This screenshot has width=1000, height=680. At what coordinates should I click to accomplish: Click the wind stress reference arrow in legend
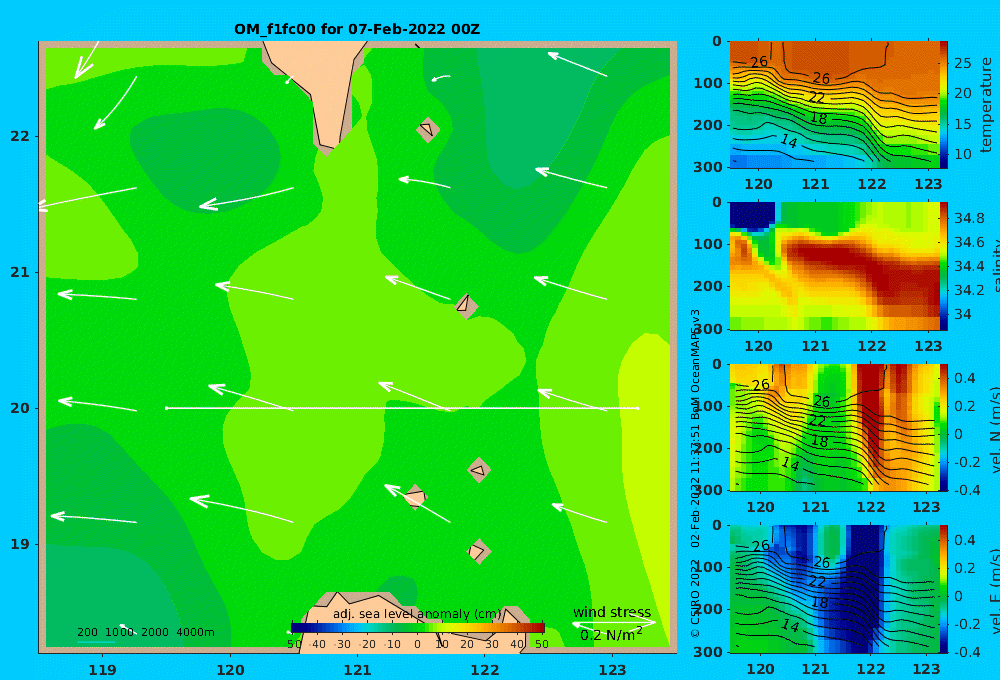point(614,623)
